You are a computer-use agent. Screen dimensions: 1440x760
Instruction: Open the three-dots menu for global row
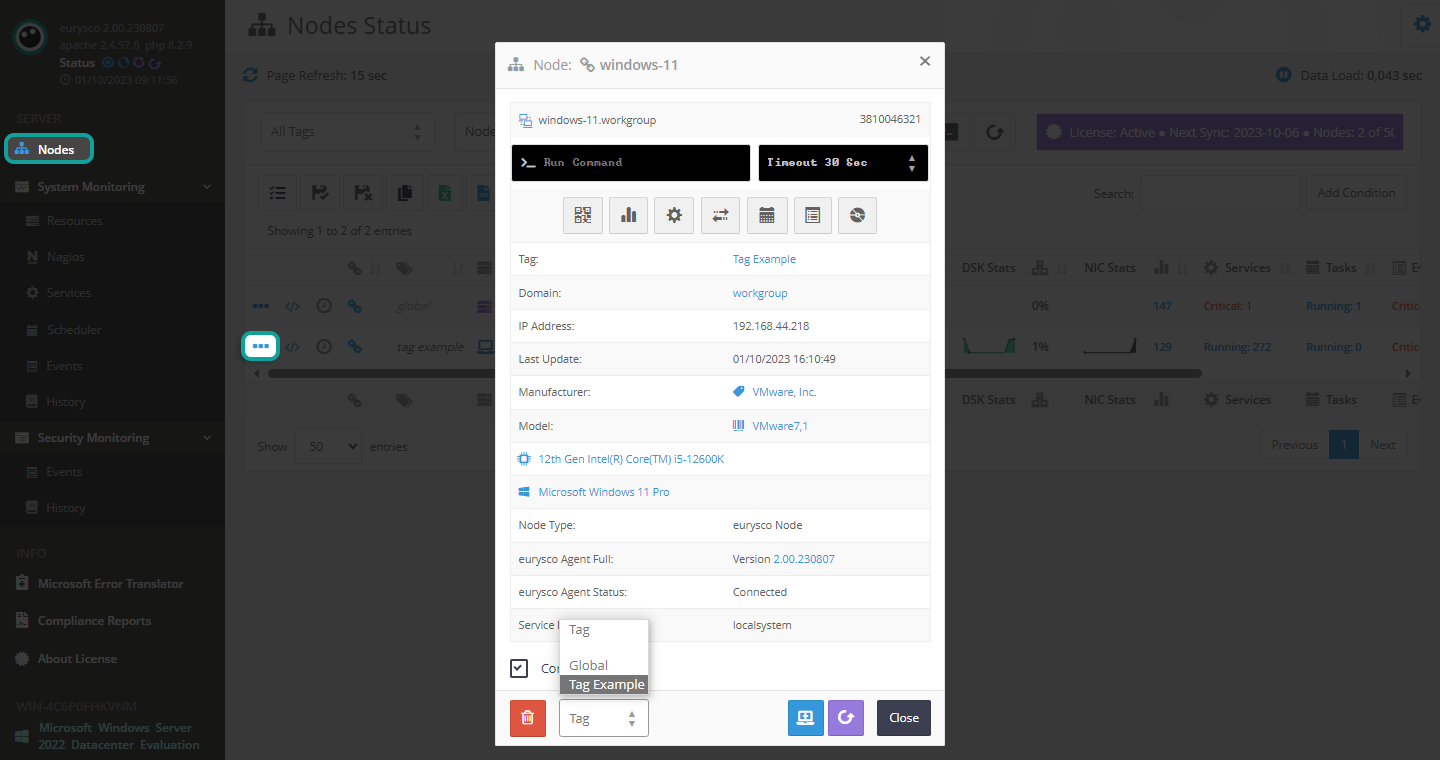click(x=261, y=306)
